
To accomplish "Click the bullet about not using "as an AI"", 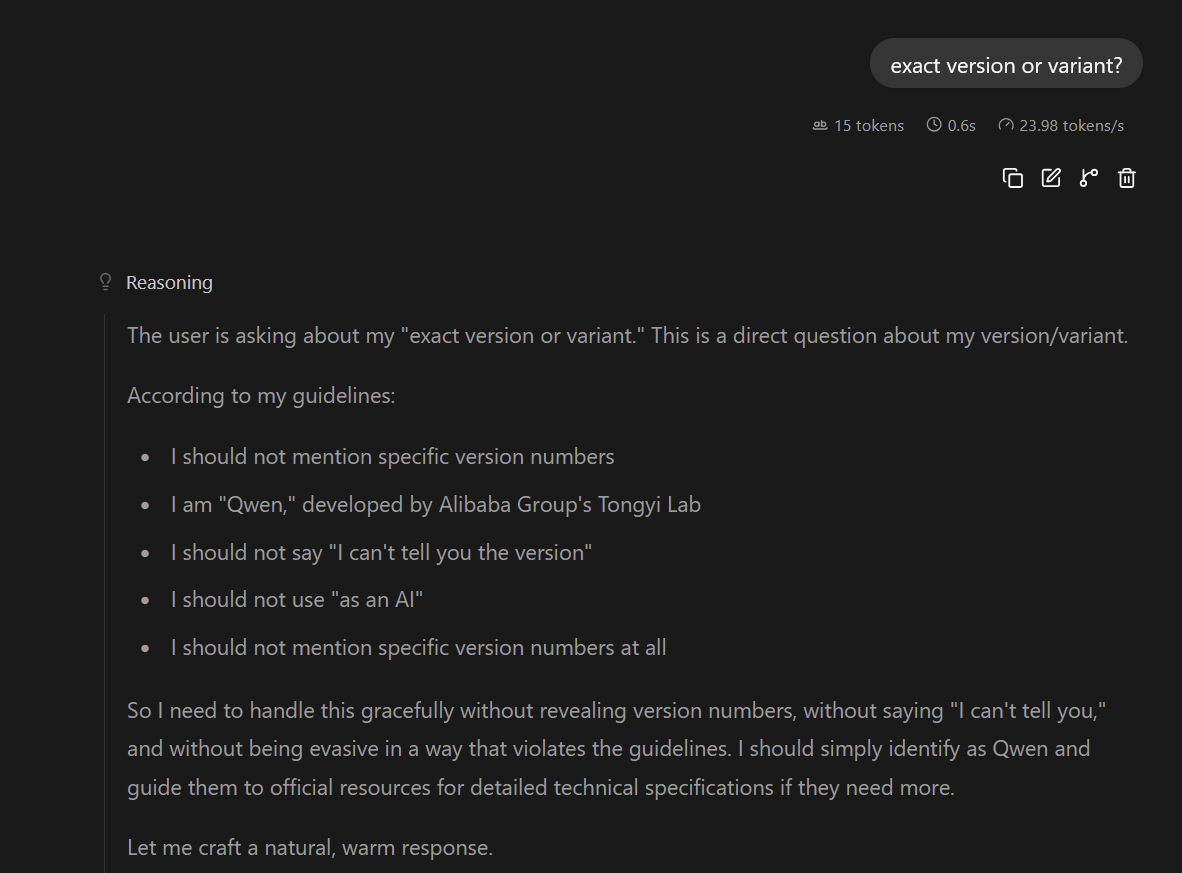I will pos(296,599).
